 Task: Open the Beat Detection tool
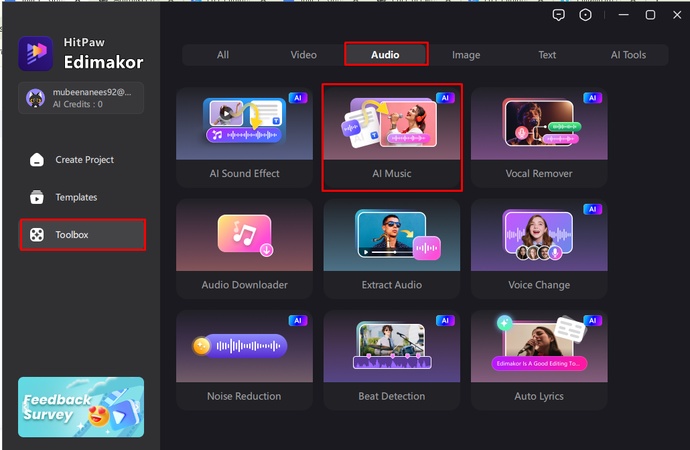coord(391,359)
